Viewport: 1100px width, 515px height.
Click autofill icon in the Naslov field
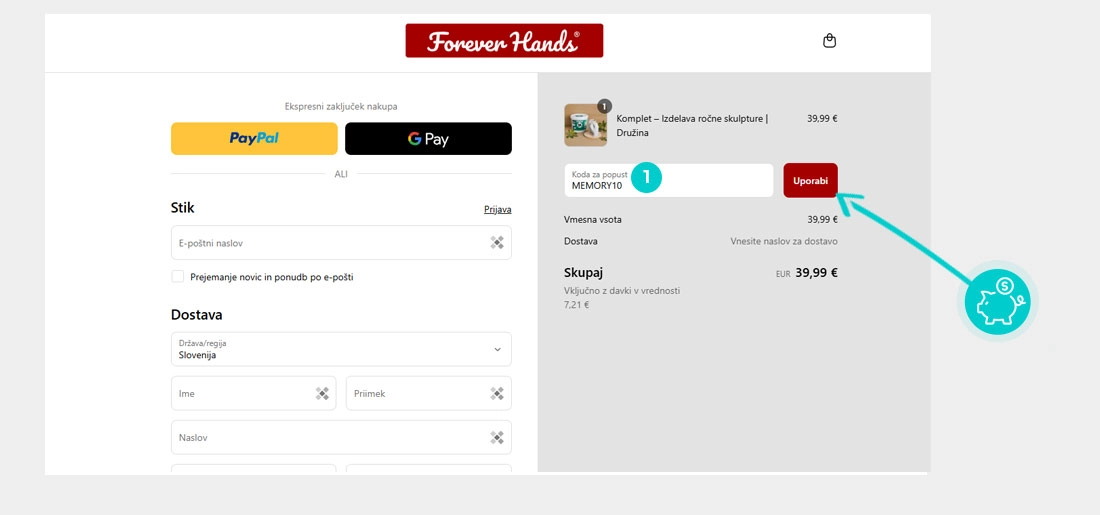pos(497,438)
